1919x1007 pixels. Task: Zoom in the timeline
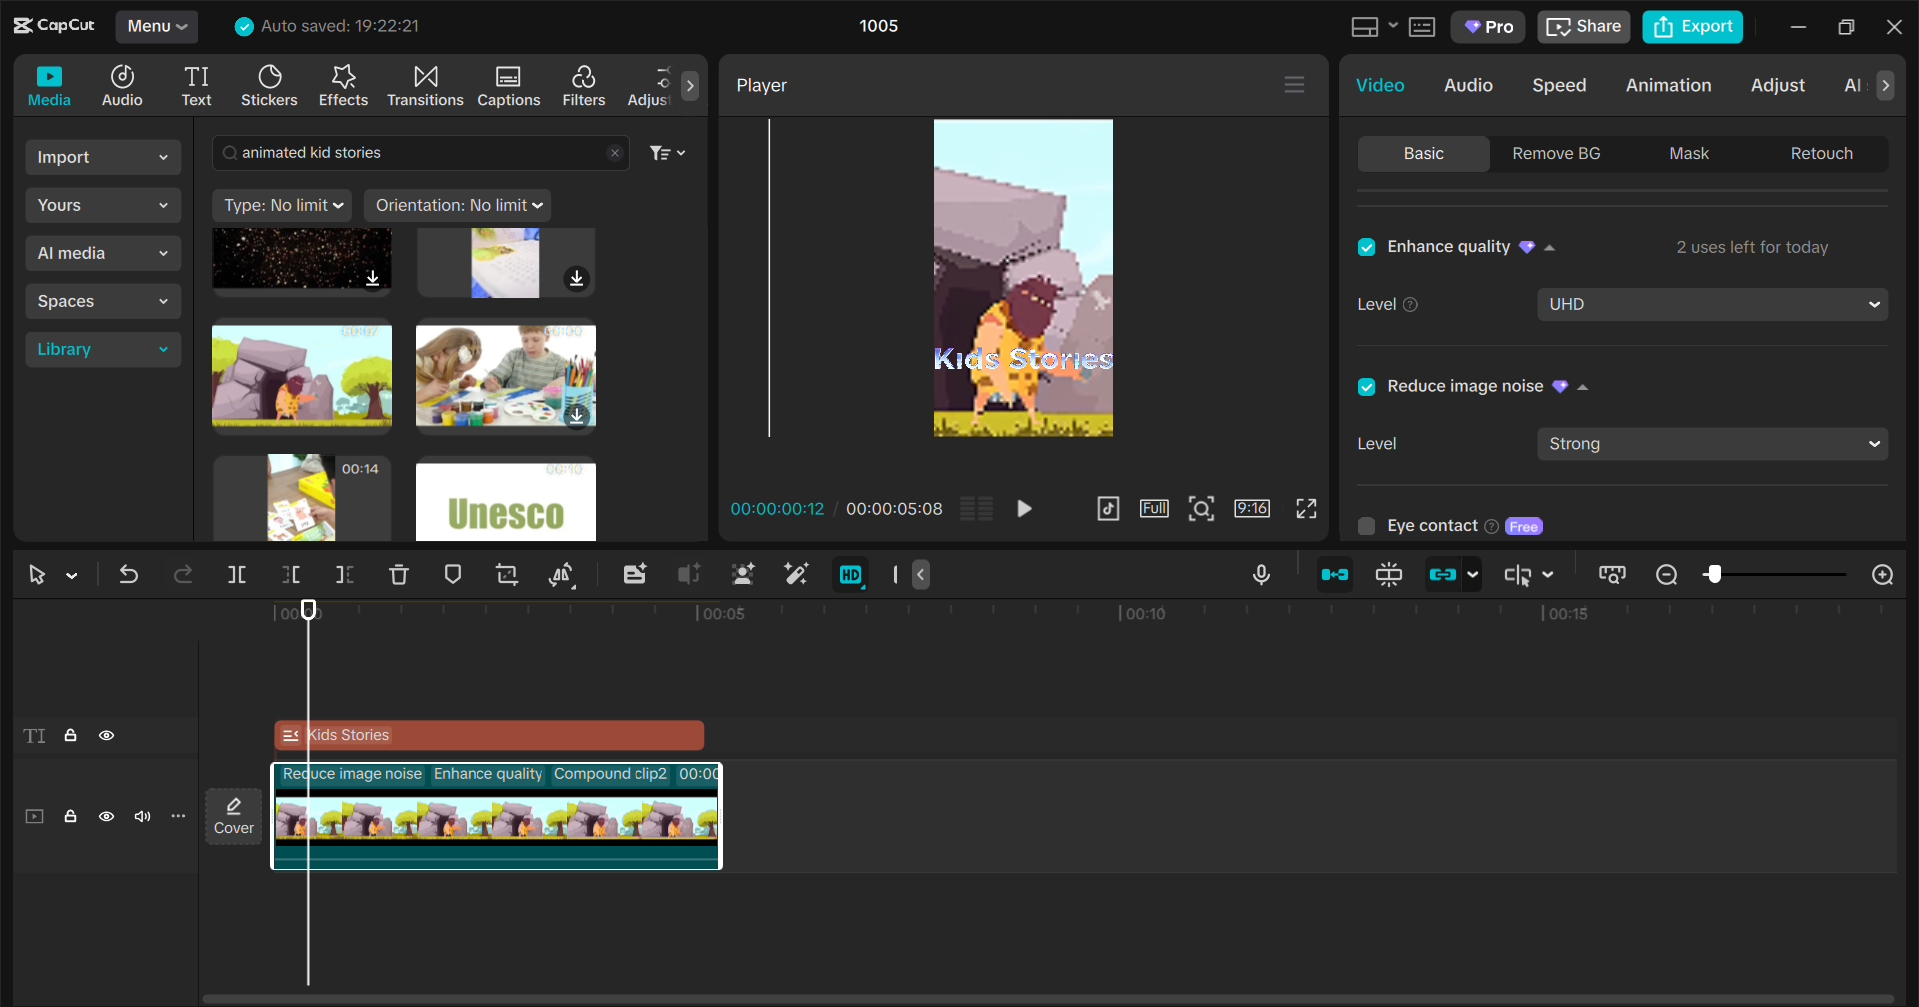tap(1882, 574)
